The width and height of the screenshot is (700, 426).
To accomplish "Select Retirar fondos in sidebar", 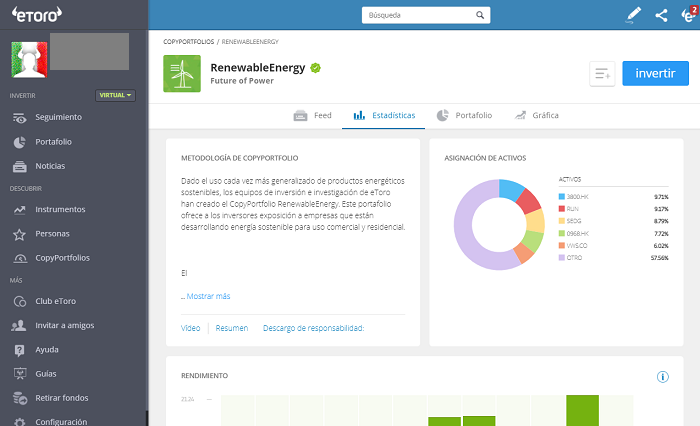I will coord(62,398).
